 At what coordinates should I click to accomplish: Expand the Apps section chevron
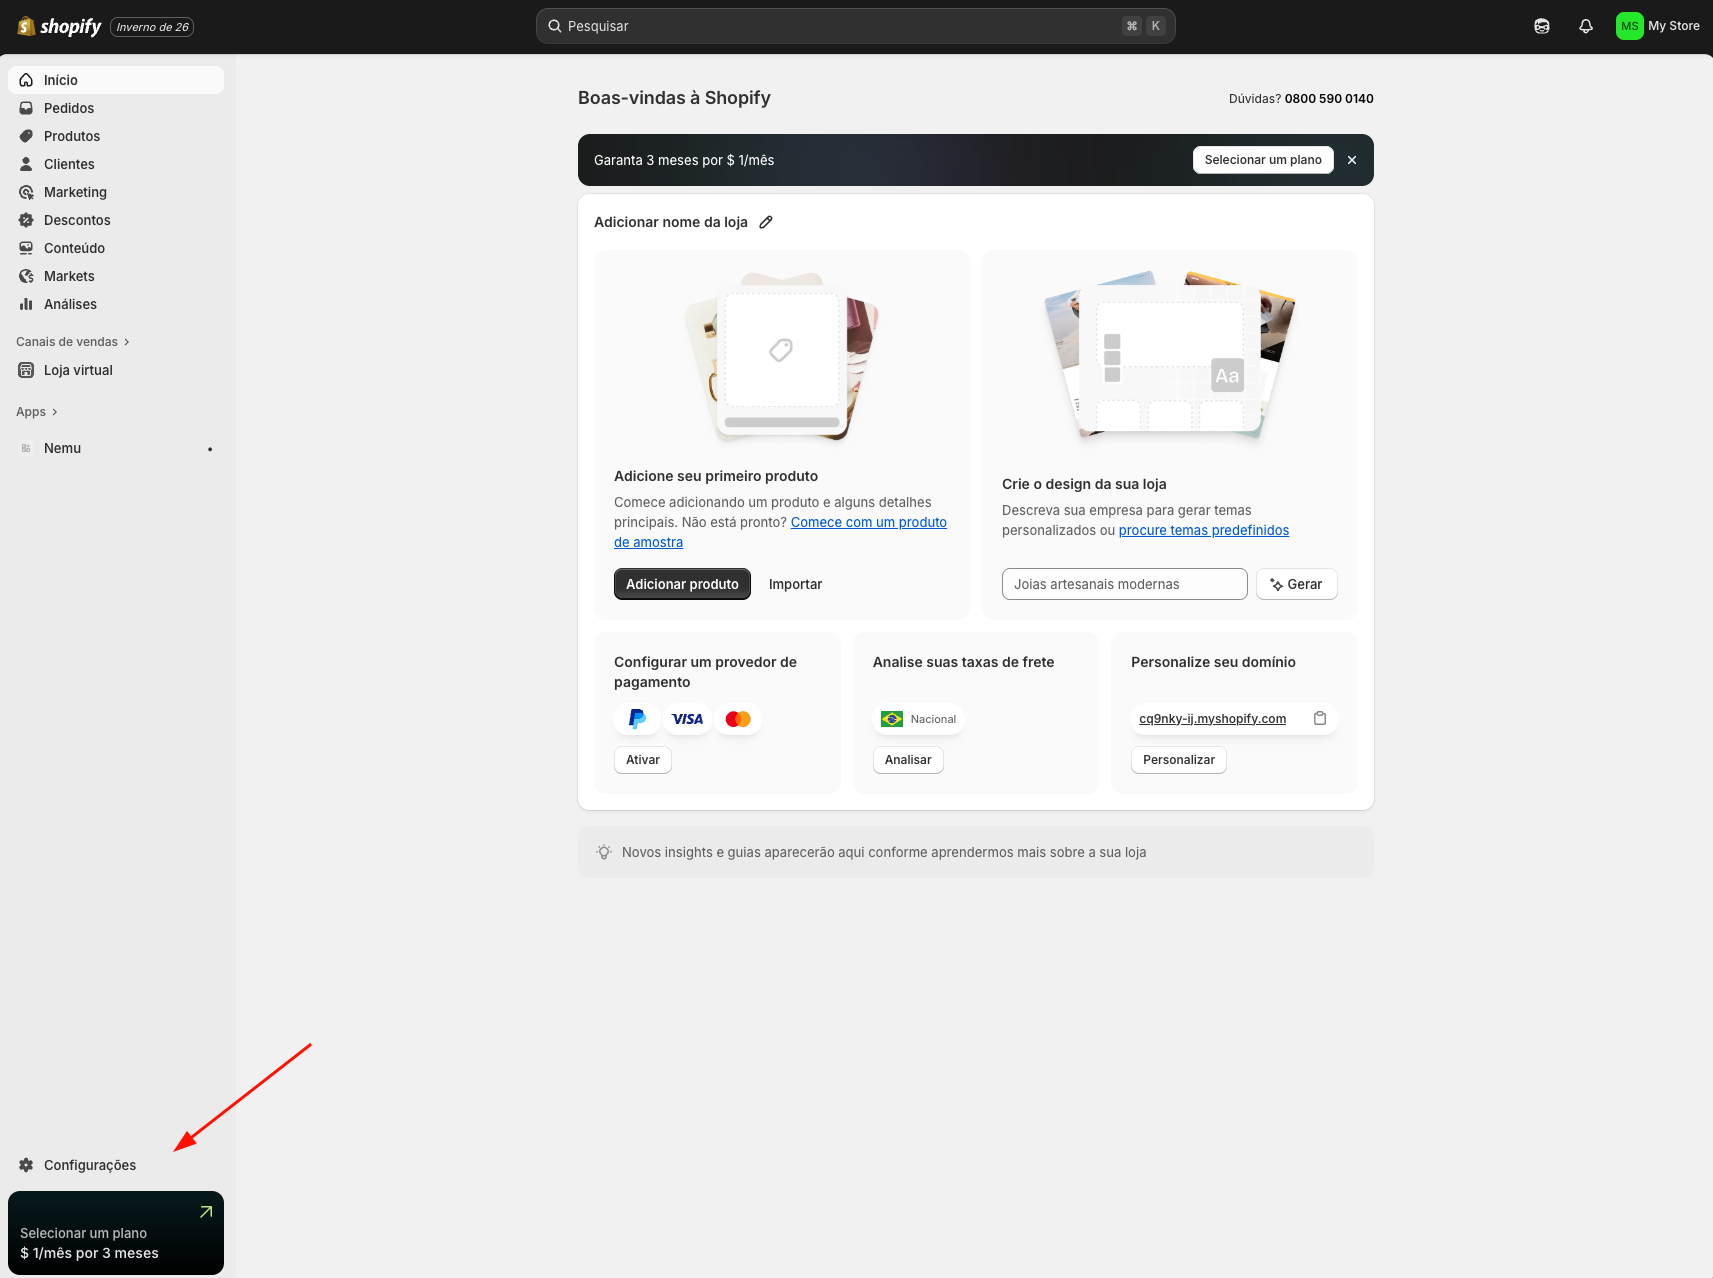[55, 412]
